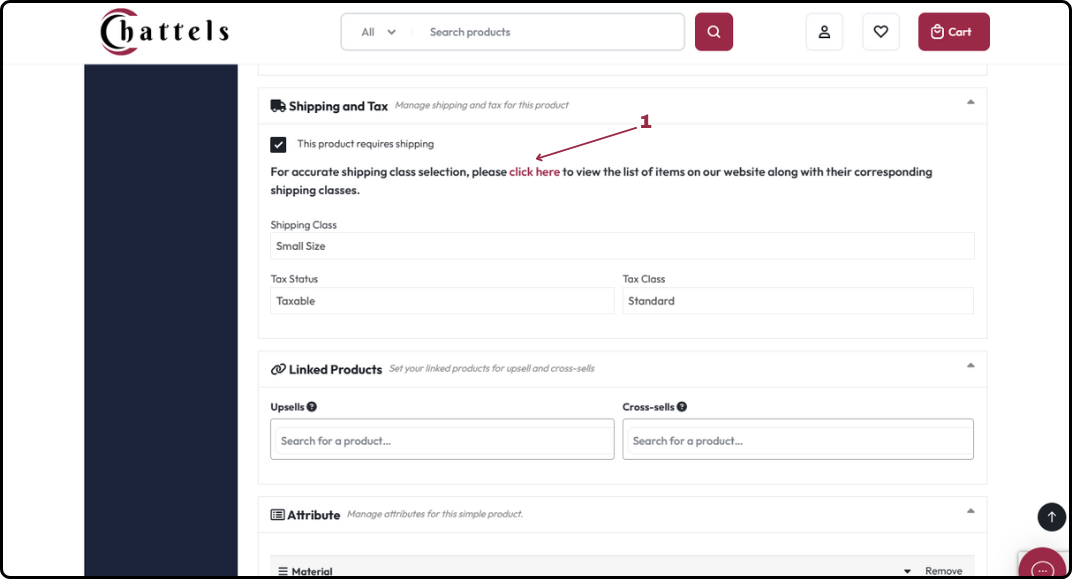
Task: Open the chat bubble widget
Action: click(x=1042, y=565)
